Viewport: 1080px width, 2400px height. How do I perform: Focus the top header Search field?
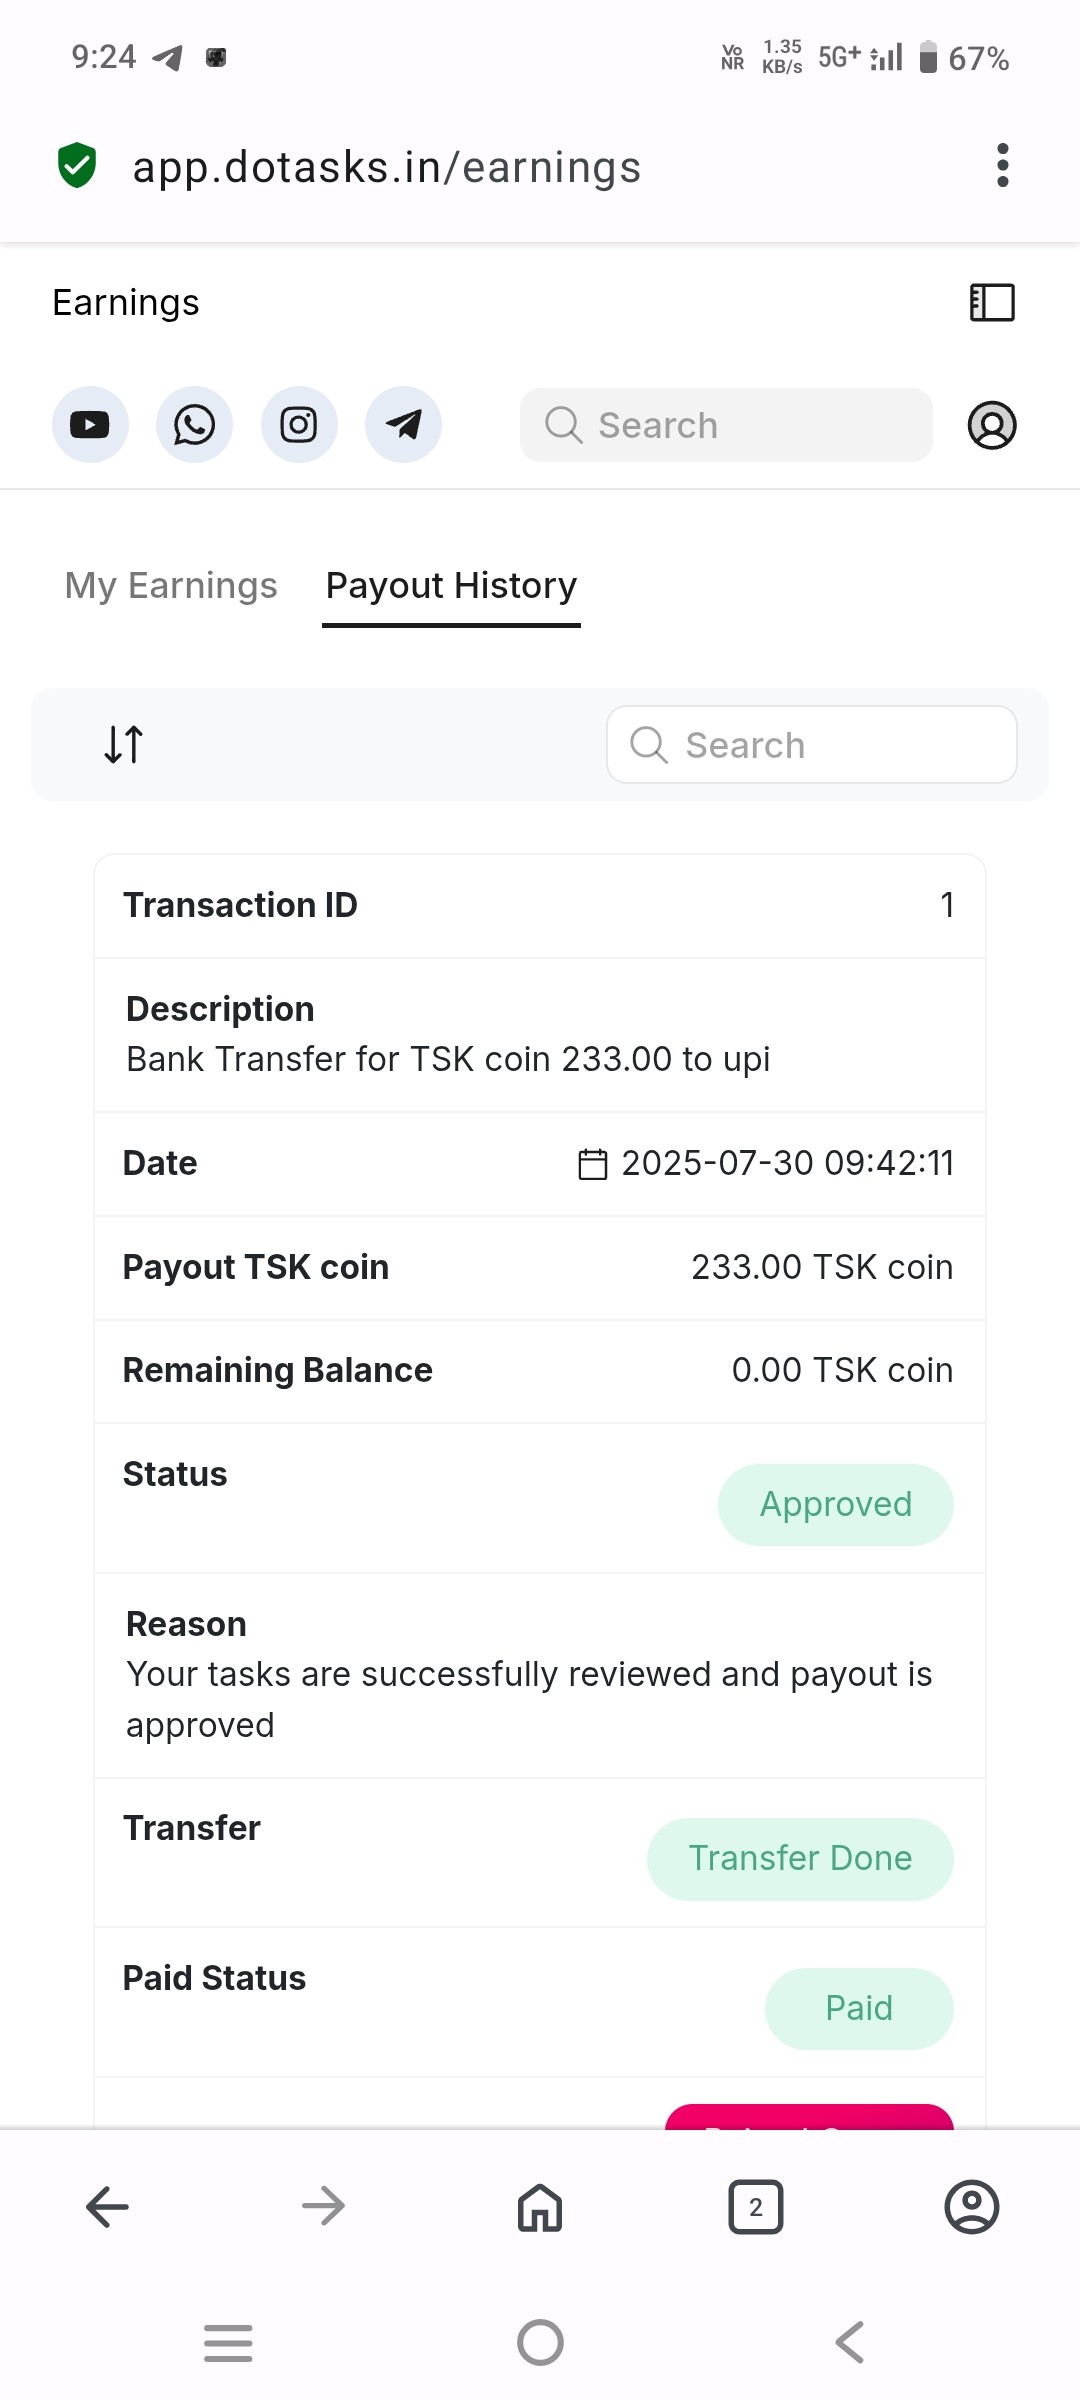pyautogui.click(x=726, y=425)
